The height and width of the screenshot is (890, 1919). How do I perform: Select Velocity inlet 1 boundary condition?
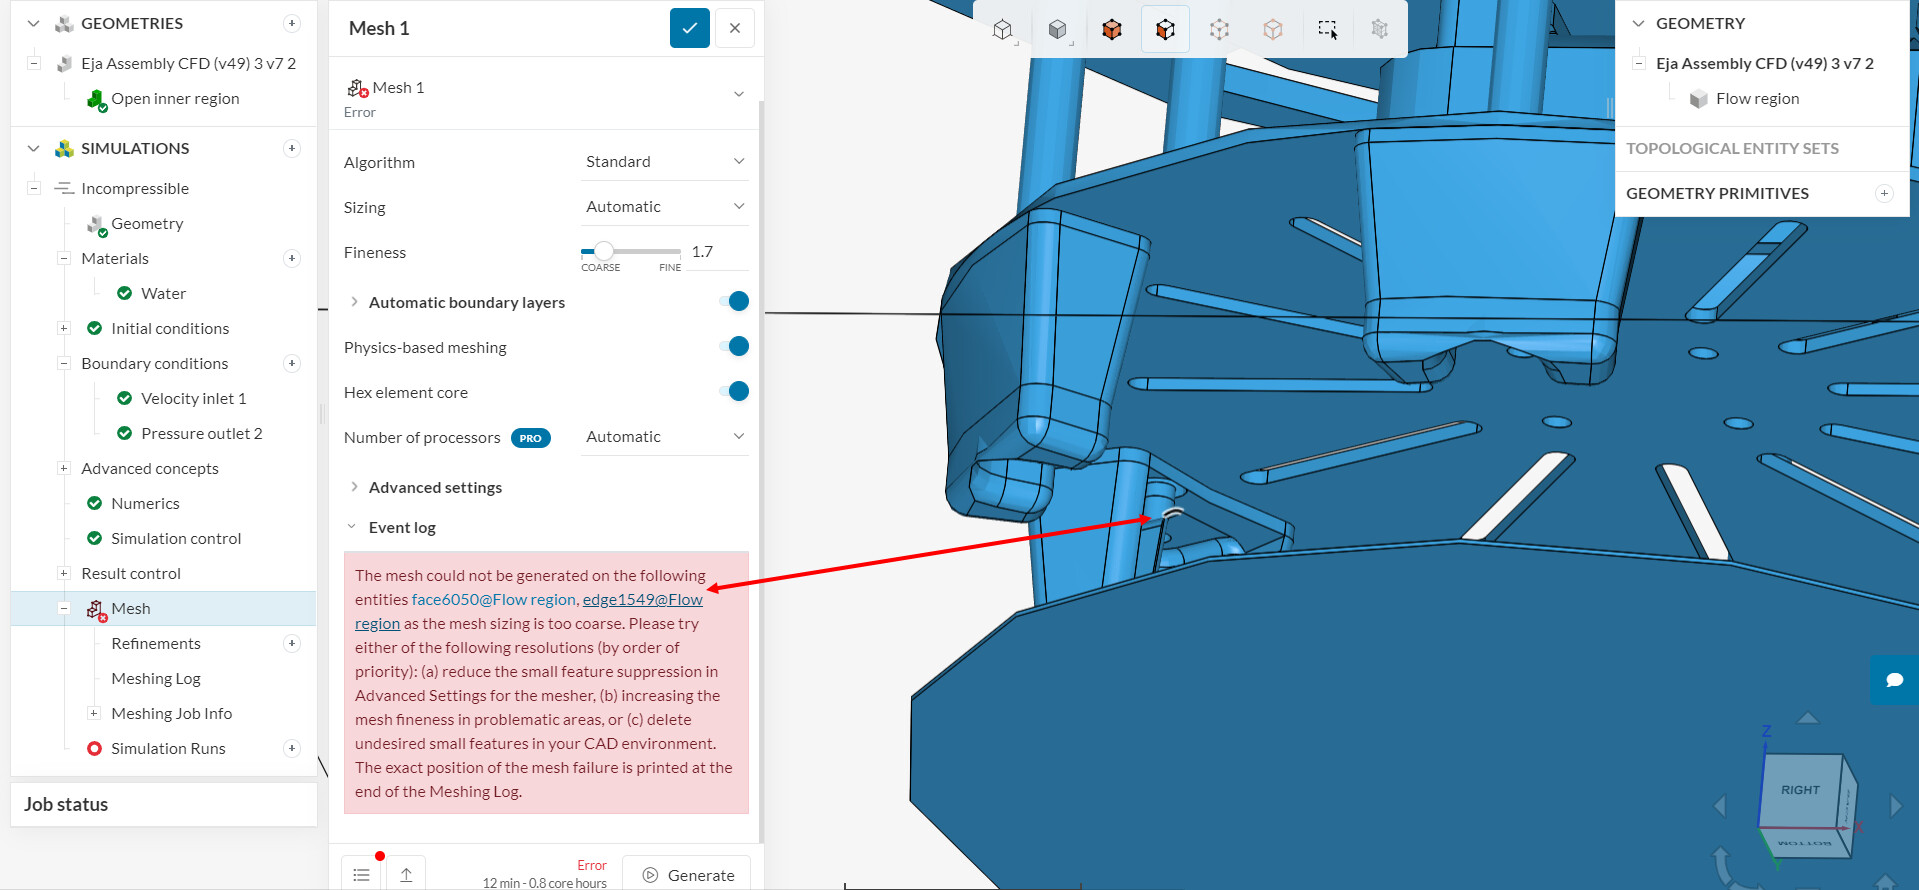tap(193, 399)
